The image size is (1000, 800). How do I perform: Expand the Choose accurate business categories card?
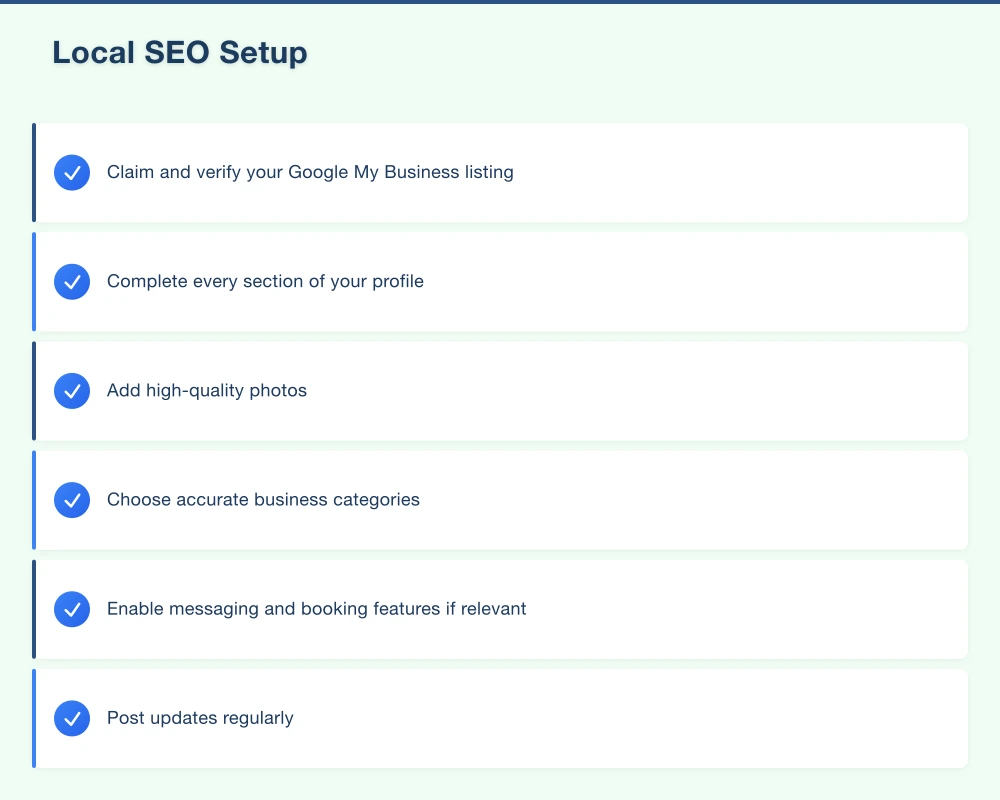tap(500, 500)
